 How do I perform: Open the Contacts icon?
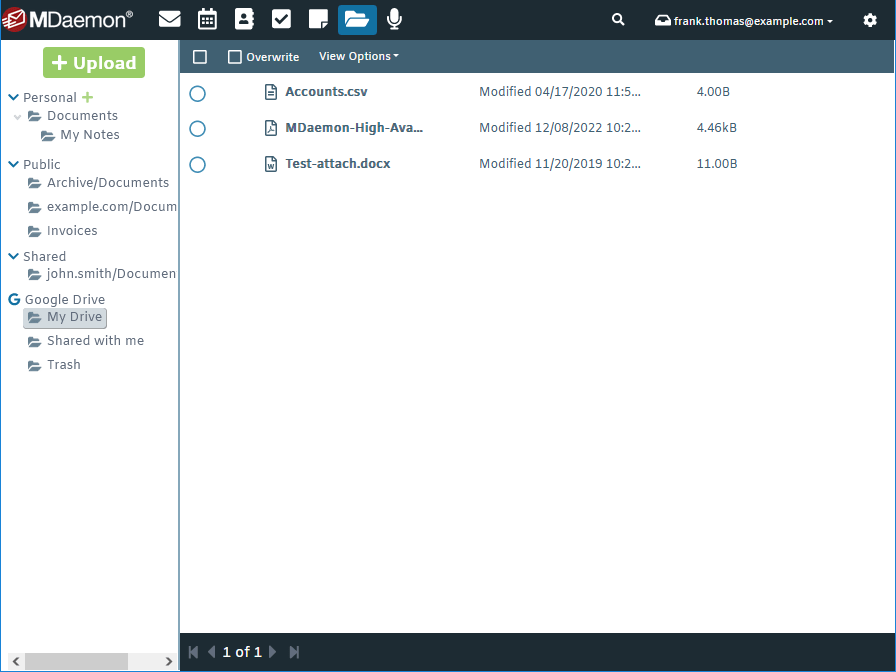coord(244,19)
